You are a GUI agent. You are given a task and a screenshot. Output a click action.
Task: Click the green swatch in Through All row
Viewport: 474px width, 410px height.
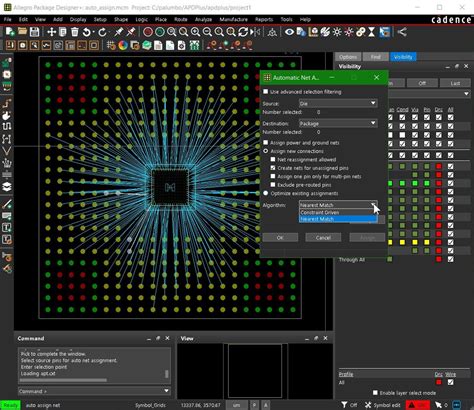pyautogui.click(x=390, y=259)
